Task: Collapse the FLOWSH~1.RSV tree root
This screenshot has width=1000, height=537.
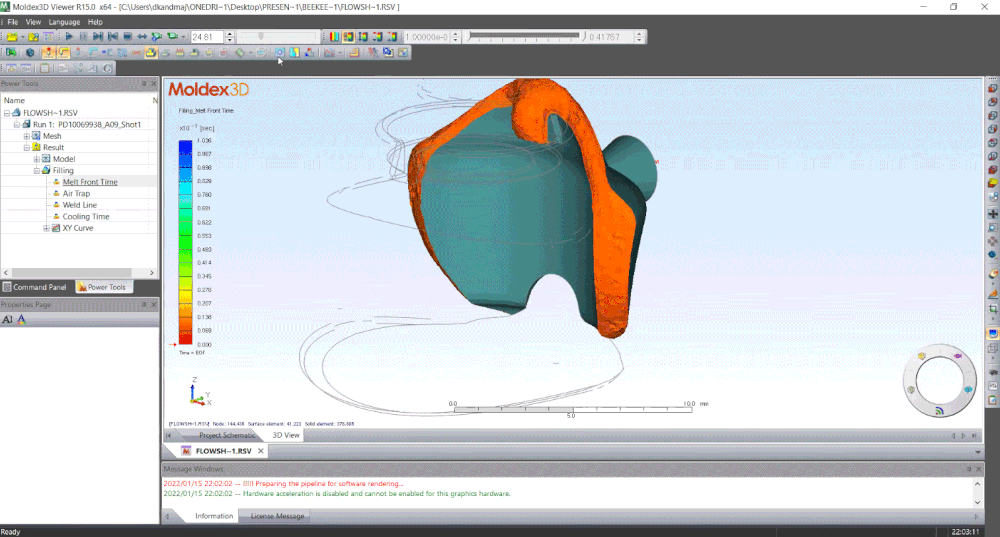Action: pos(7,113)
